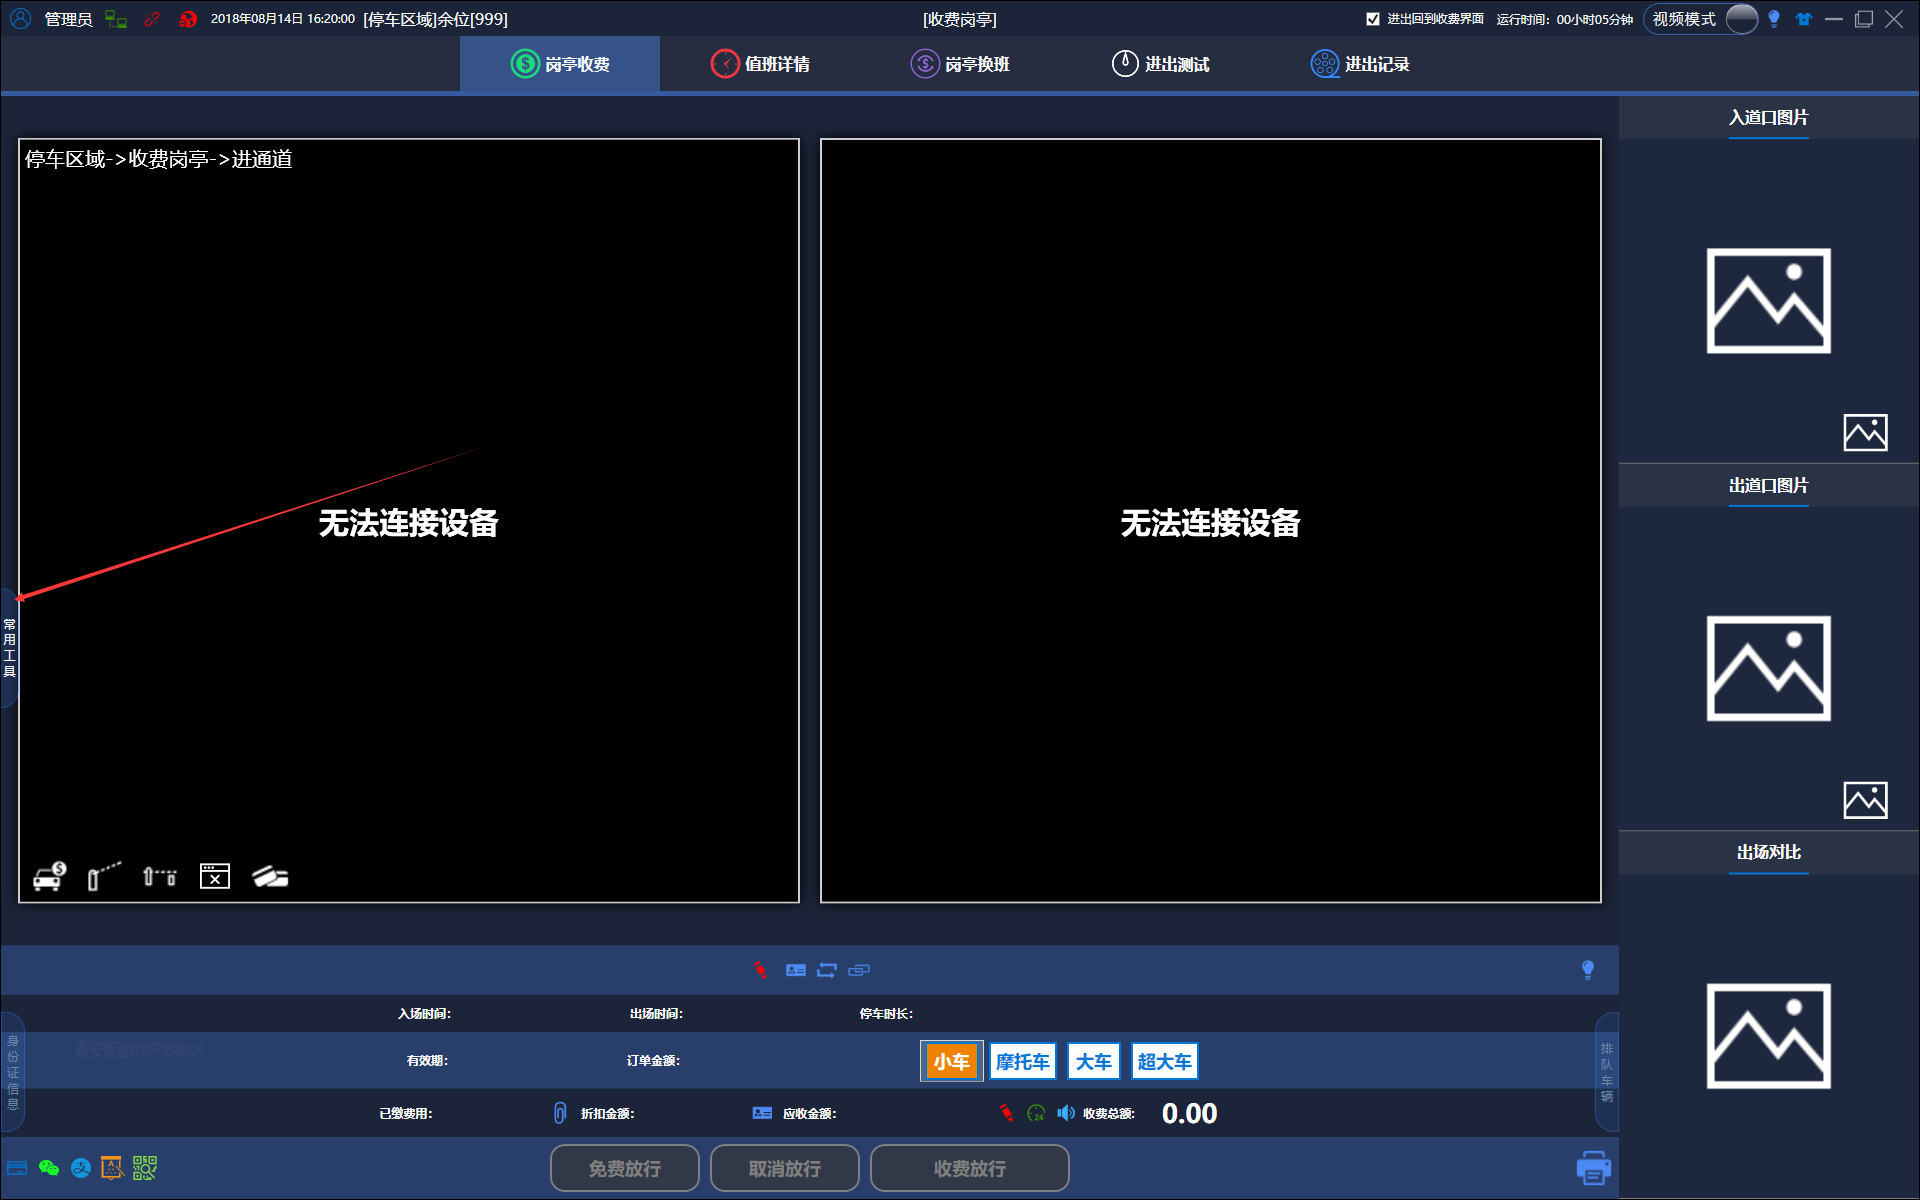Screen dimensions: 1920x1200
Task: Click the right-hand video pane
Action: (x=1211, y=521)
